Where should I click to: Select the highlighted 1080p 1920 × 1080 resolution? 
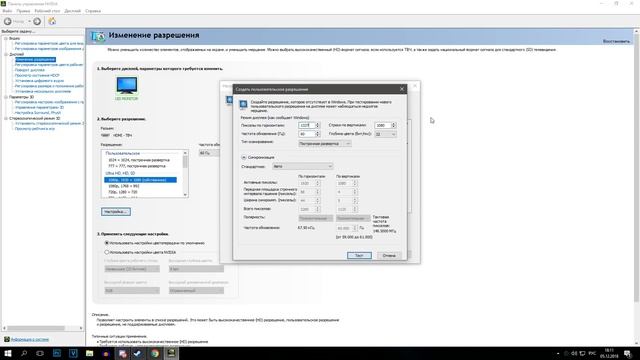[x=140, y=180]
